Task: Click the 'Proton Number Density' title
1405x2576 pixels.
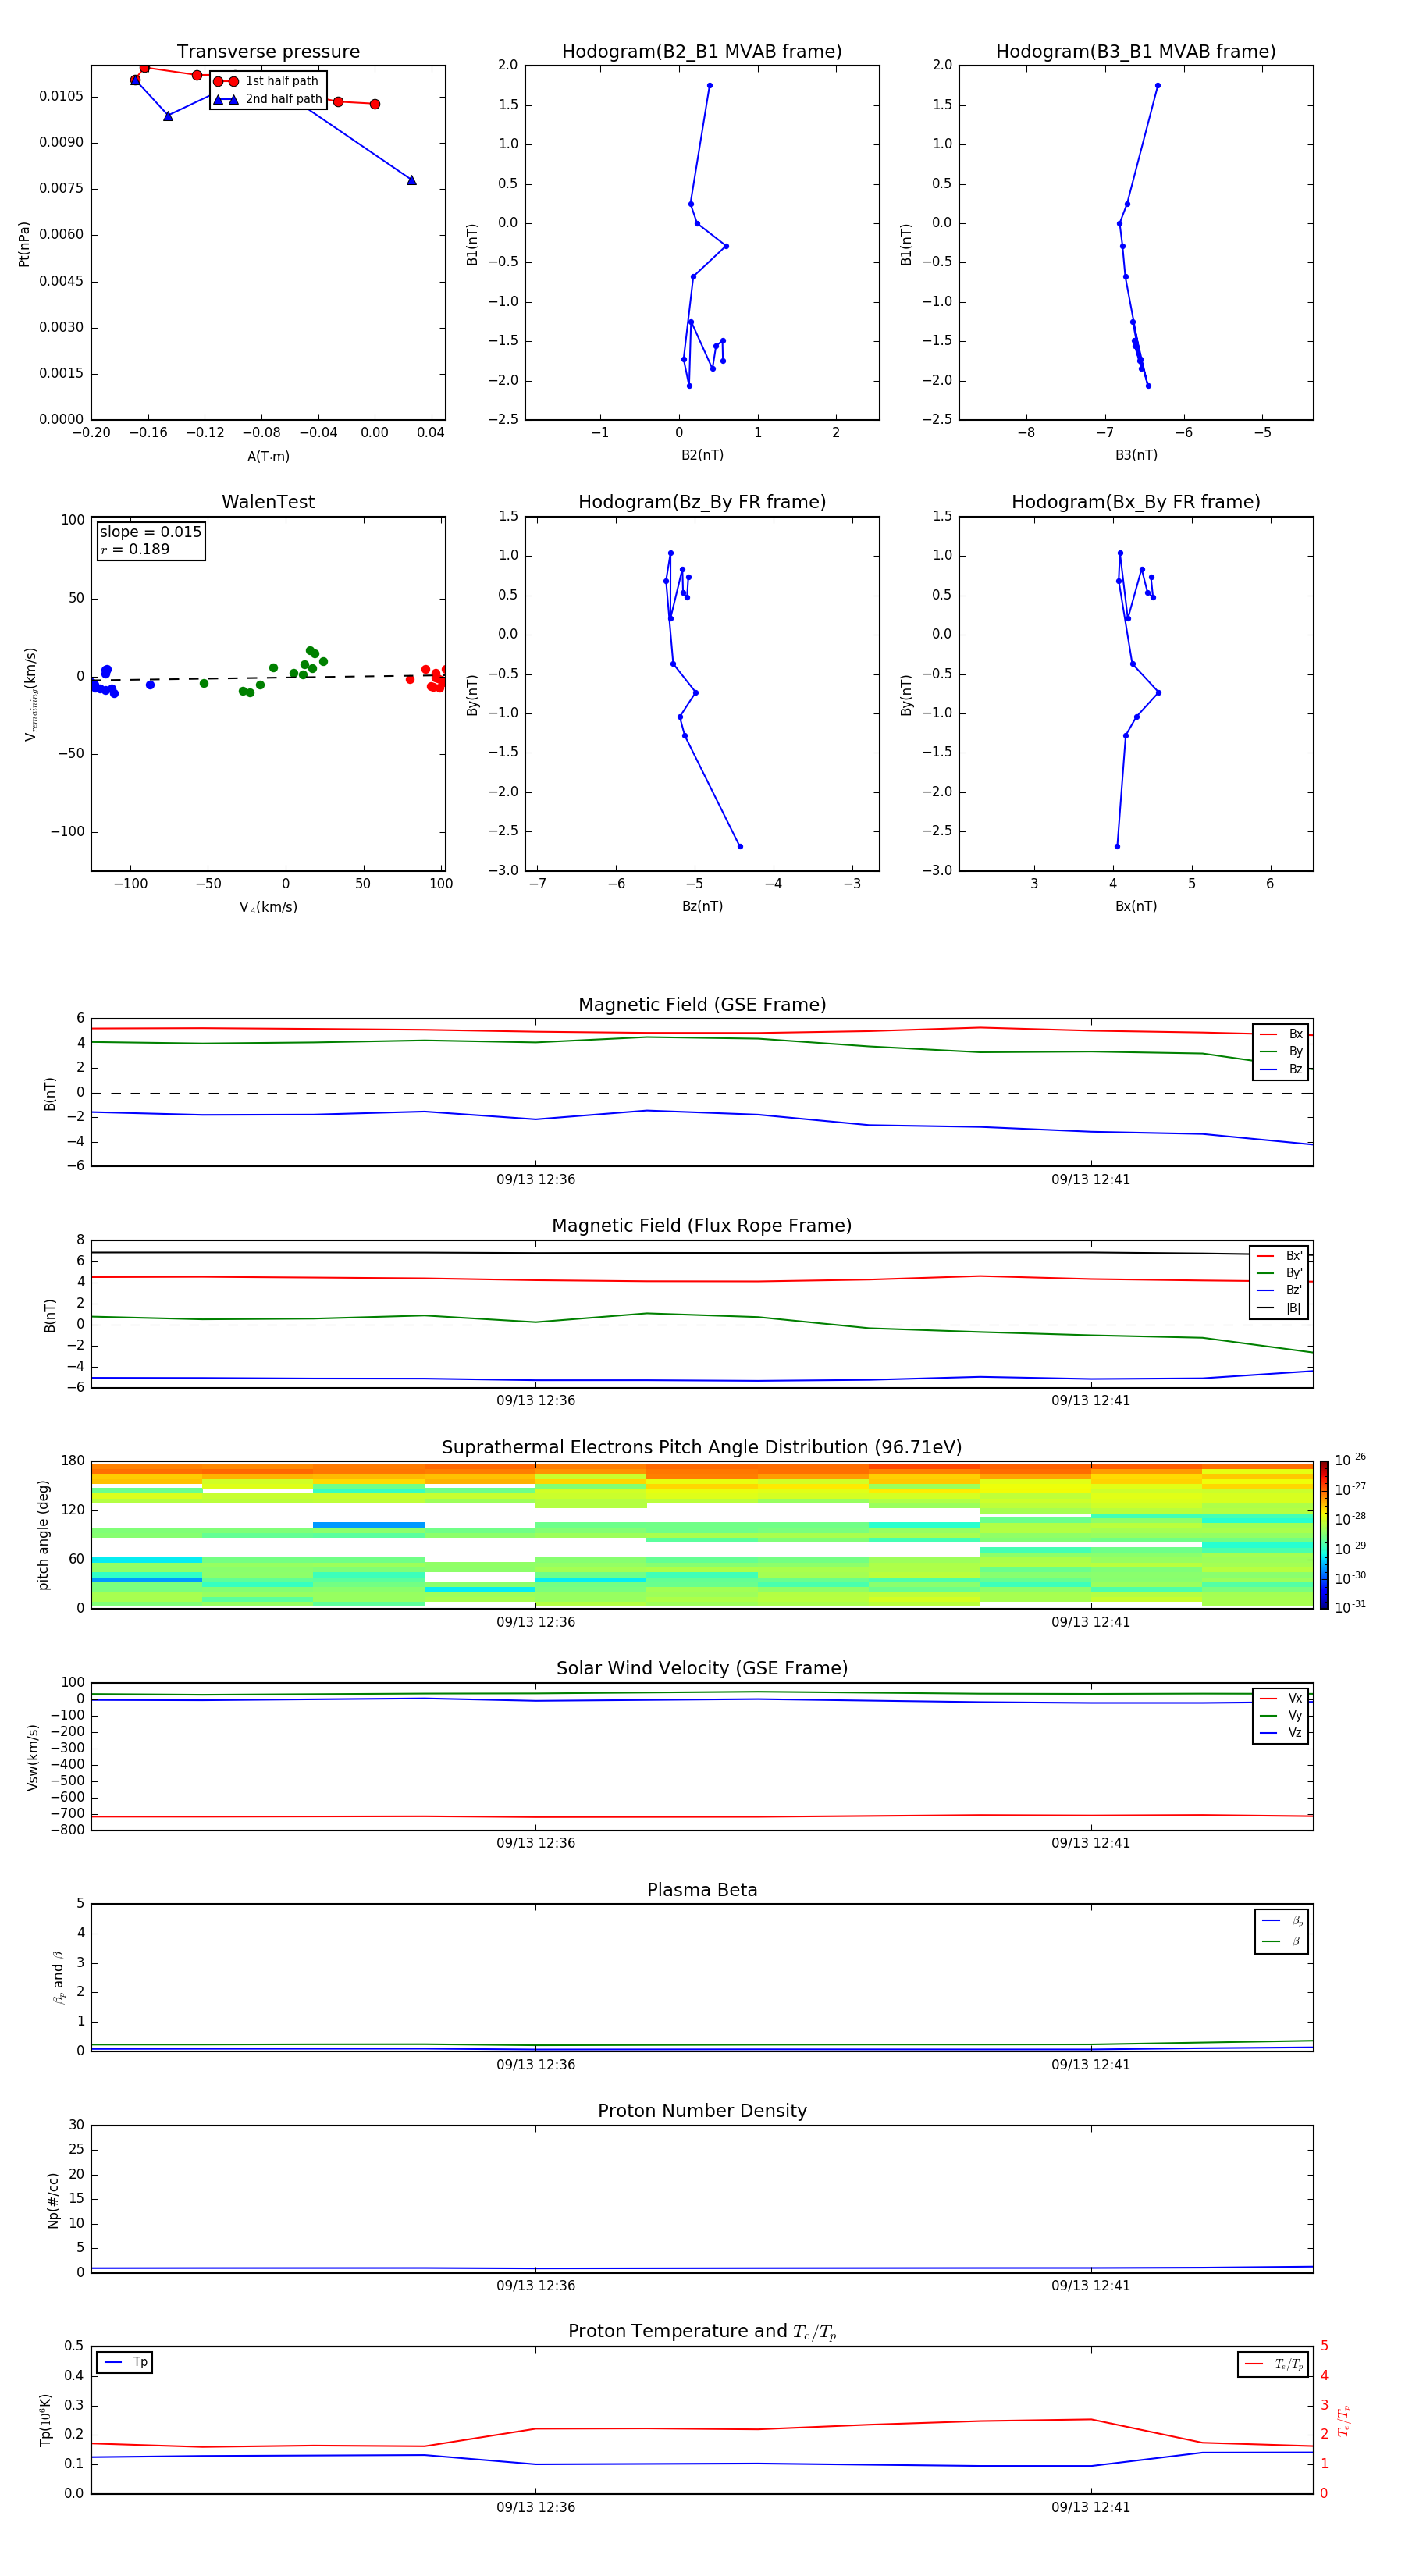Action: [702, 2111]
